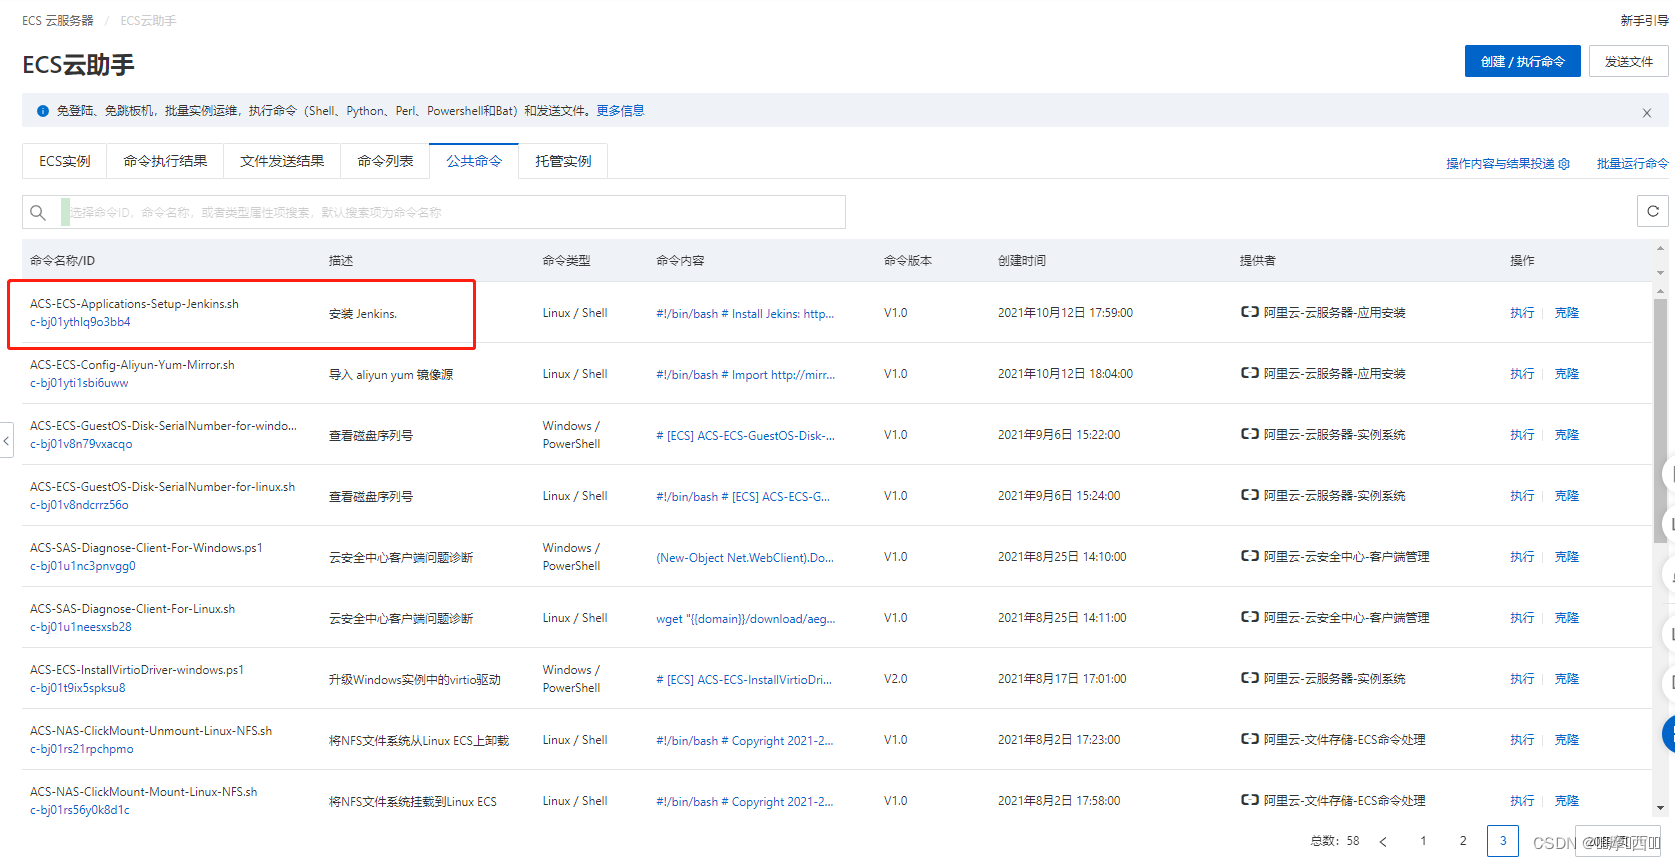Viewport: 1675px width, 861px height.
Task: Open command ID c-bj01rs21rpchpmo
Action: pos(82,749)
